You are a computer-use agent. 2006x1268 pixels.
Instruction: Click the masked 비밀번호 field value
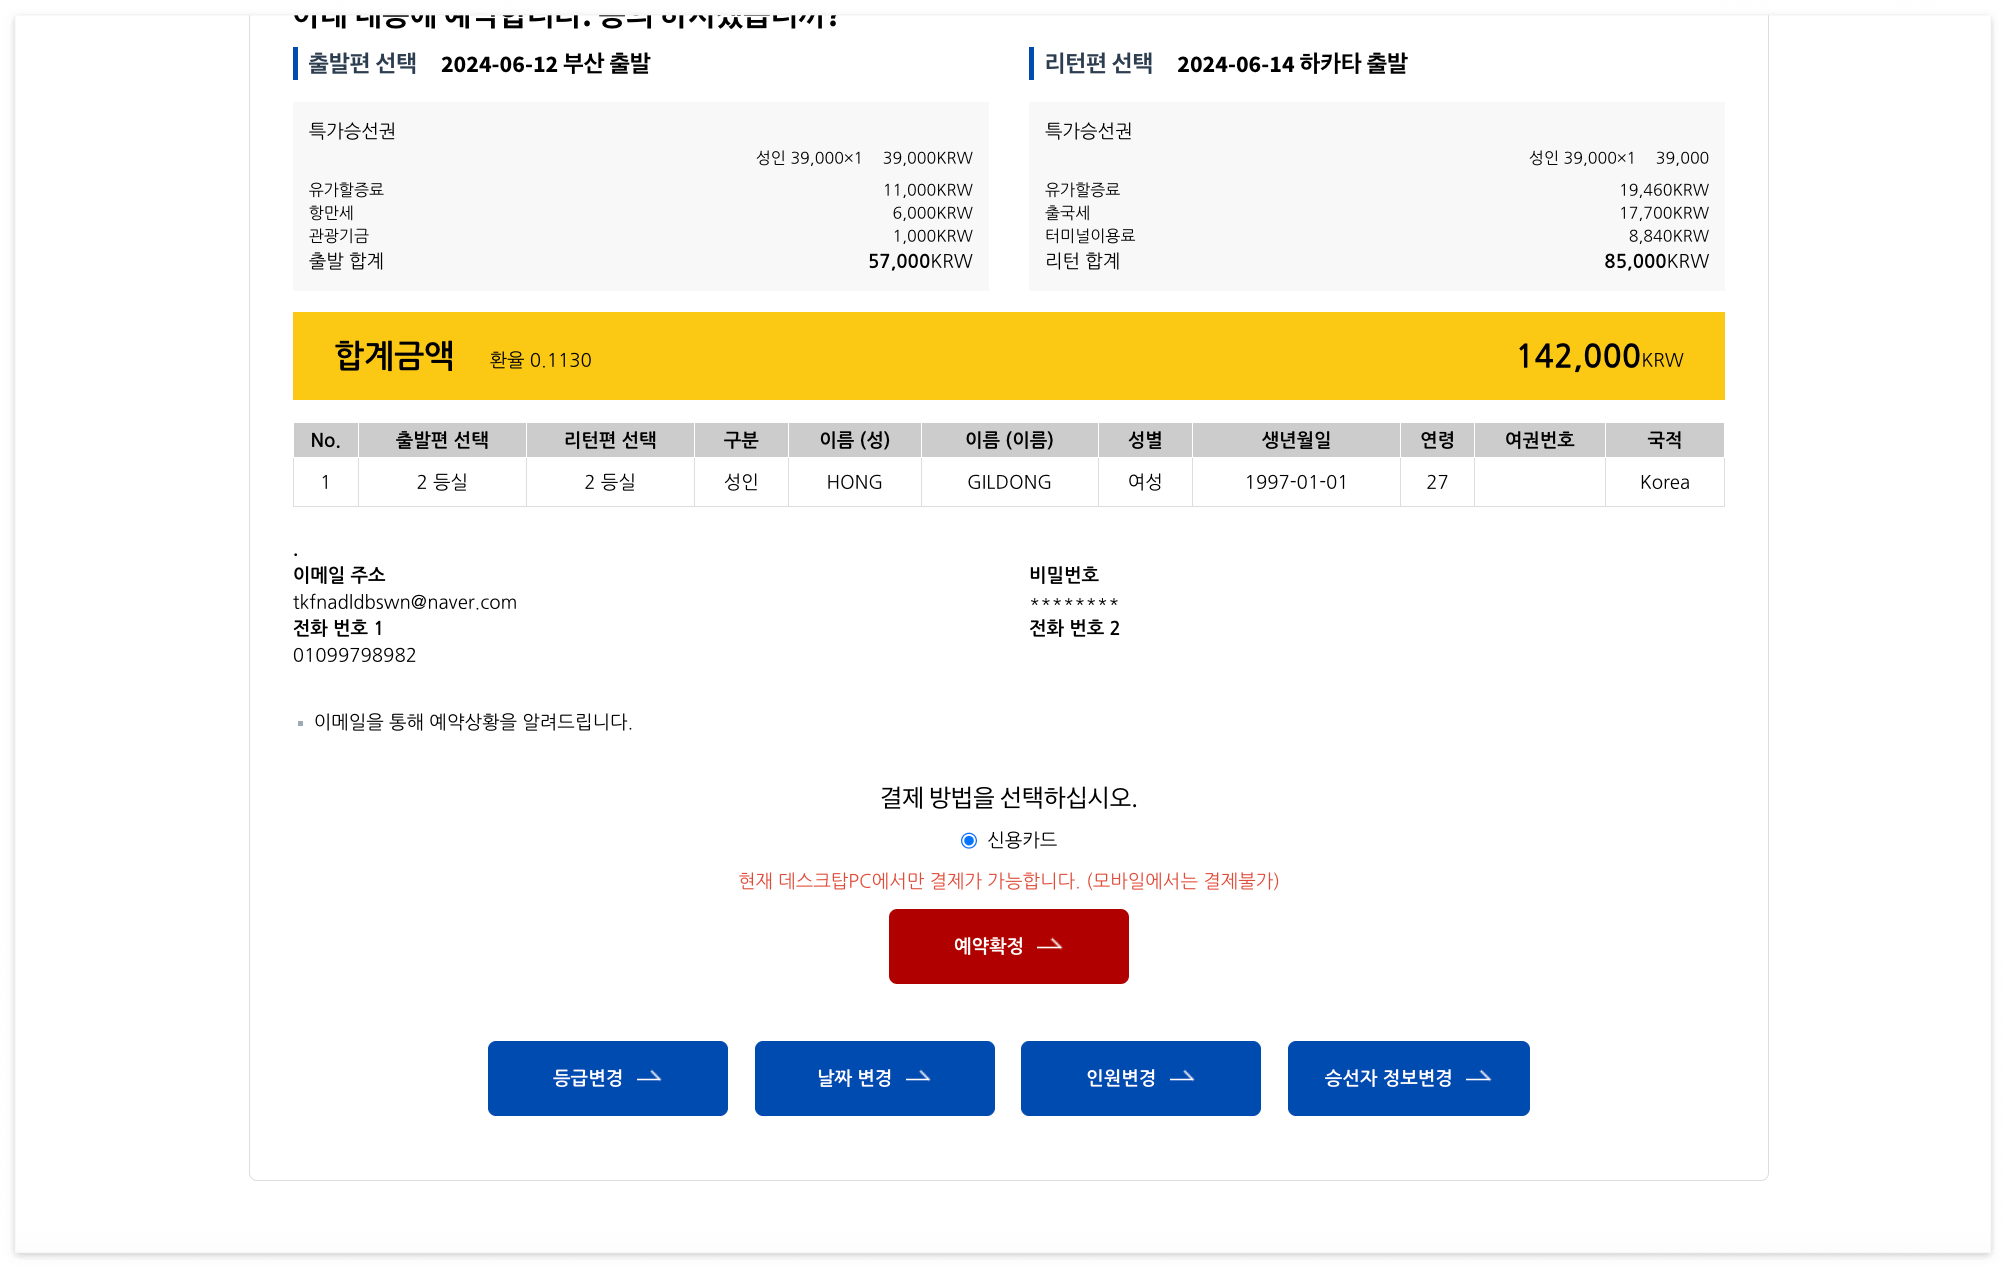[x=1073, y=603]
